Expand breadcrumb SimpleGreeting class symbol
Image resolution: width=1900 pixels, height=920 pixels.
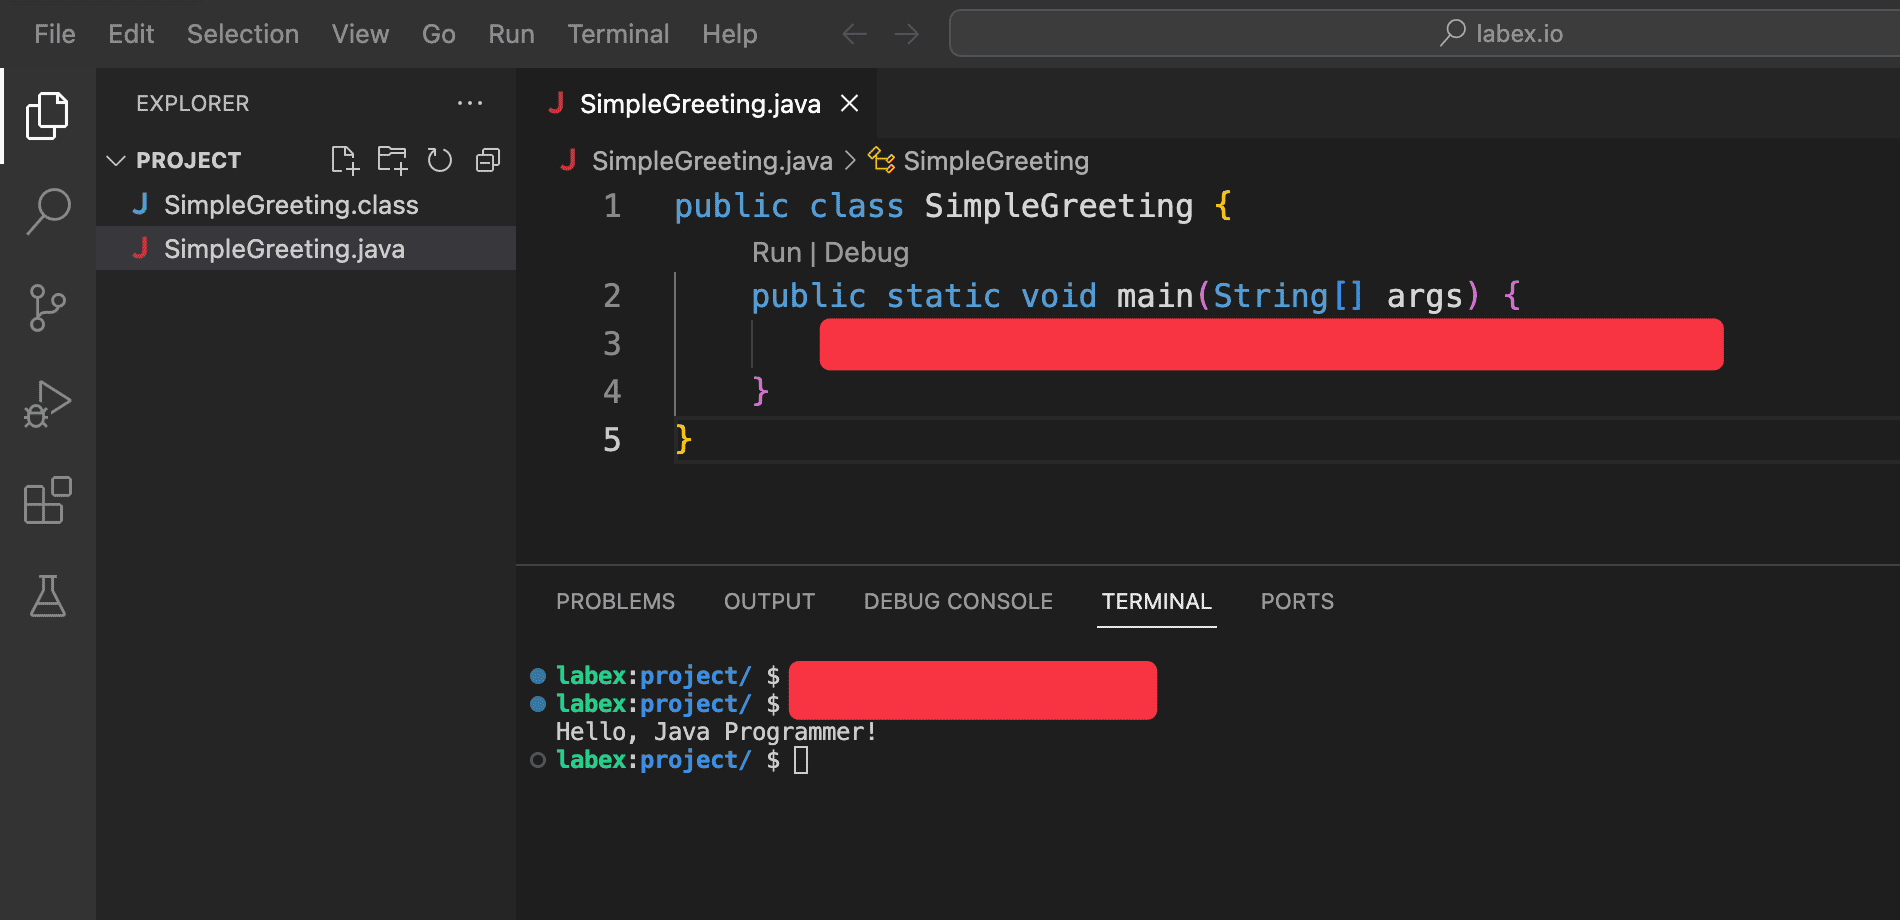(994, 161)
